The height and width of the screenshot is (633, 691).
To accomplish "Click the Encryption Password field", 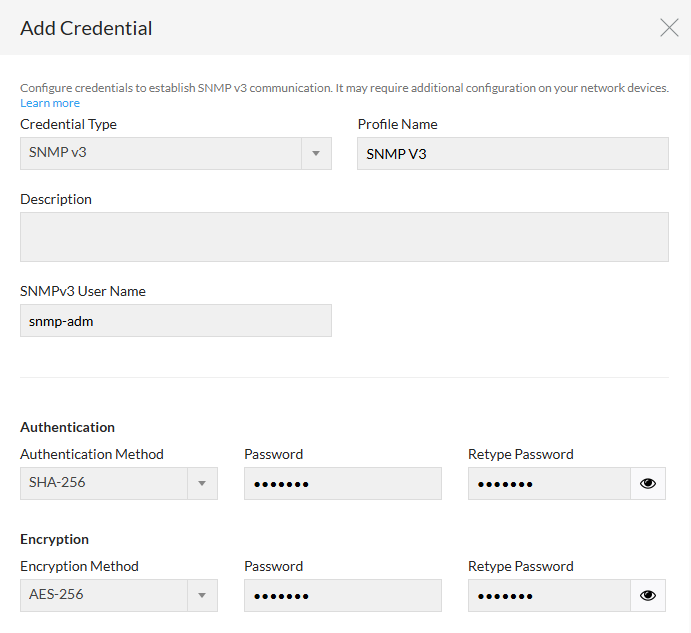I will tap(342, 596).
